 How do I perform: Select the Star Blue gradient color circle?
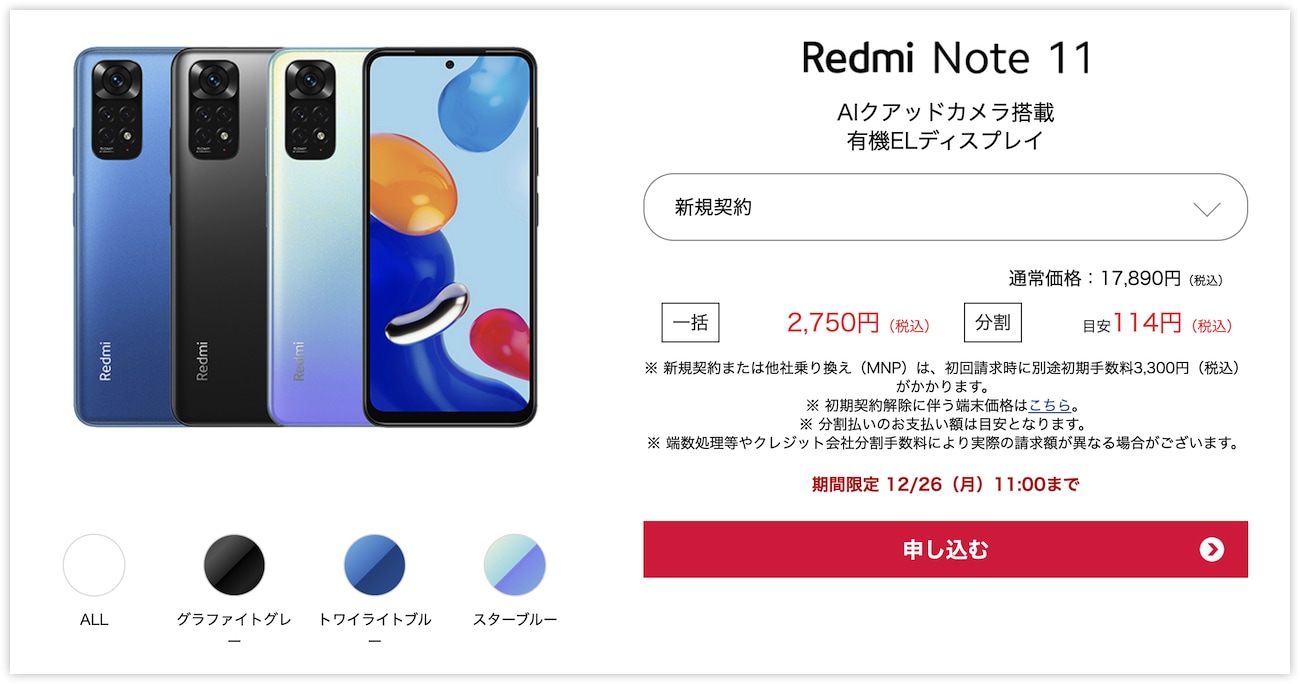[x=514, y=565]
